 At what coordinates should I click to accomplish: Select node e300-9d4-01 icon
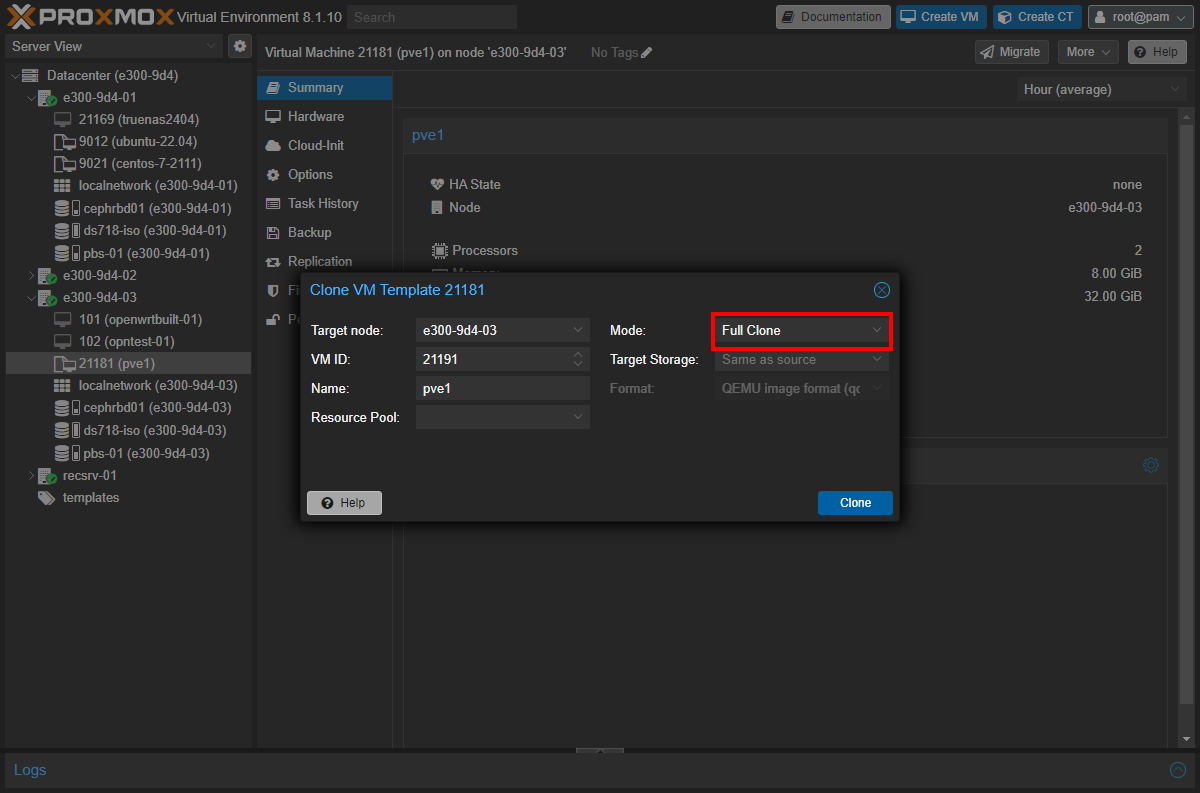[x=47, y=98]
